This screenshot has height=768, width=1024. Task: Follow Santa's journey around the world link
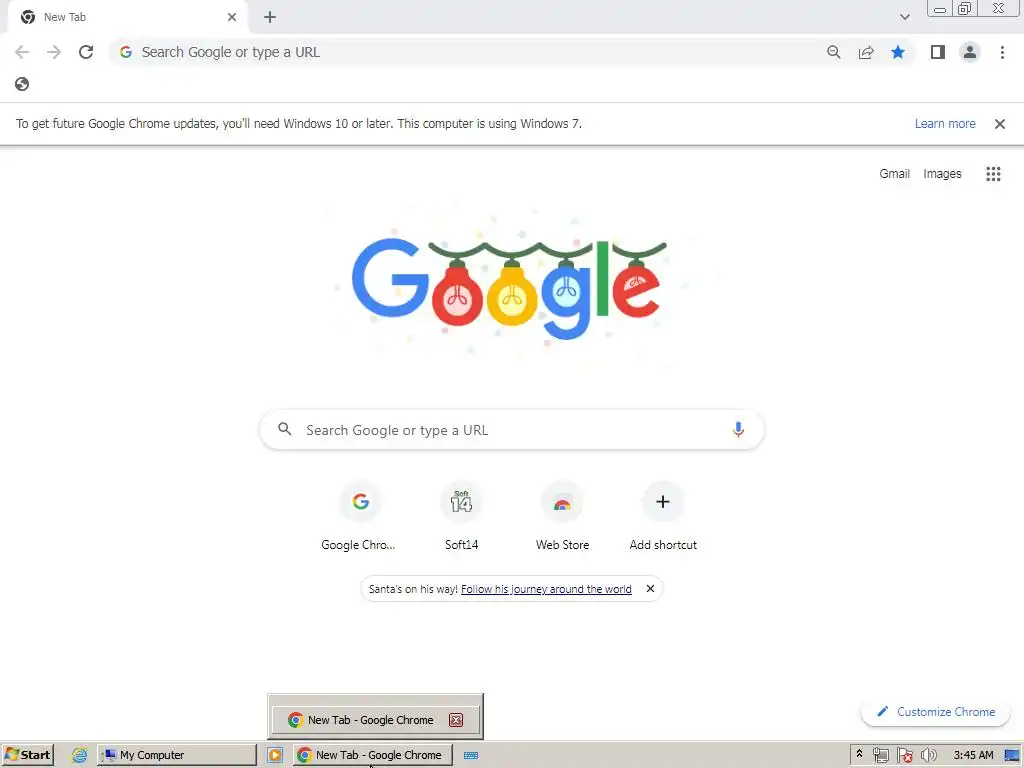[546, 589]
